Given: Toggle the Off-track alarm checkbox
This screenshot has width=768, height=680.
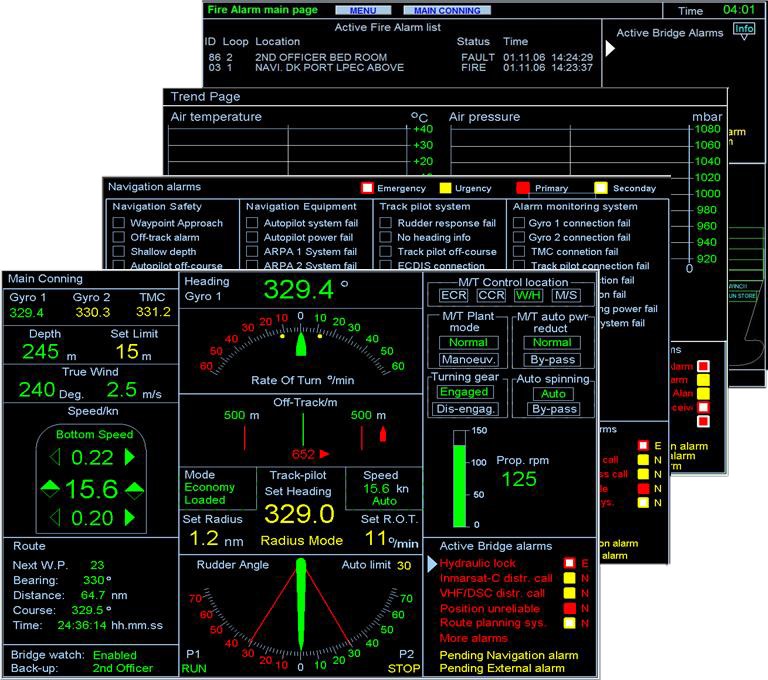Looking at the screenshot, I should [119, 237].
